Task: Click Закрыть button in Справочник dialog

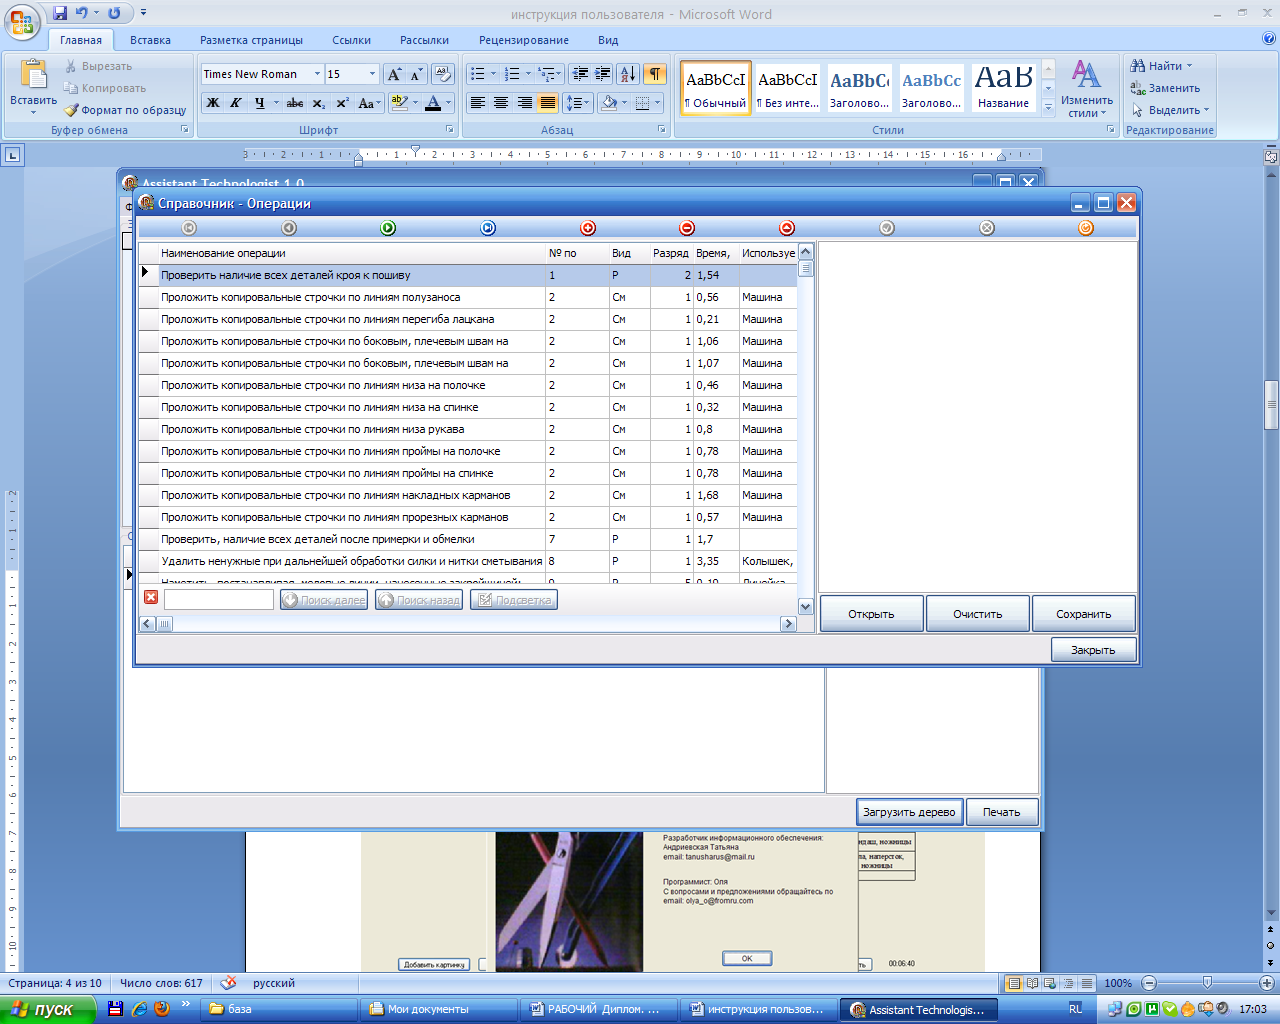Action: coord(1093,650)
